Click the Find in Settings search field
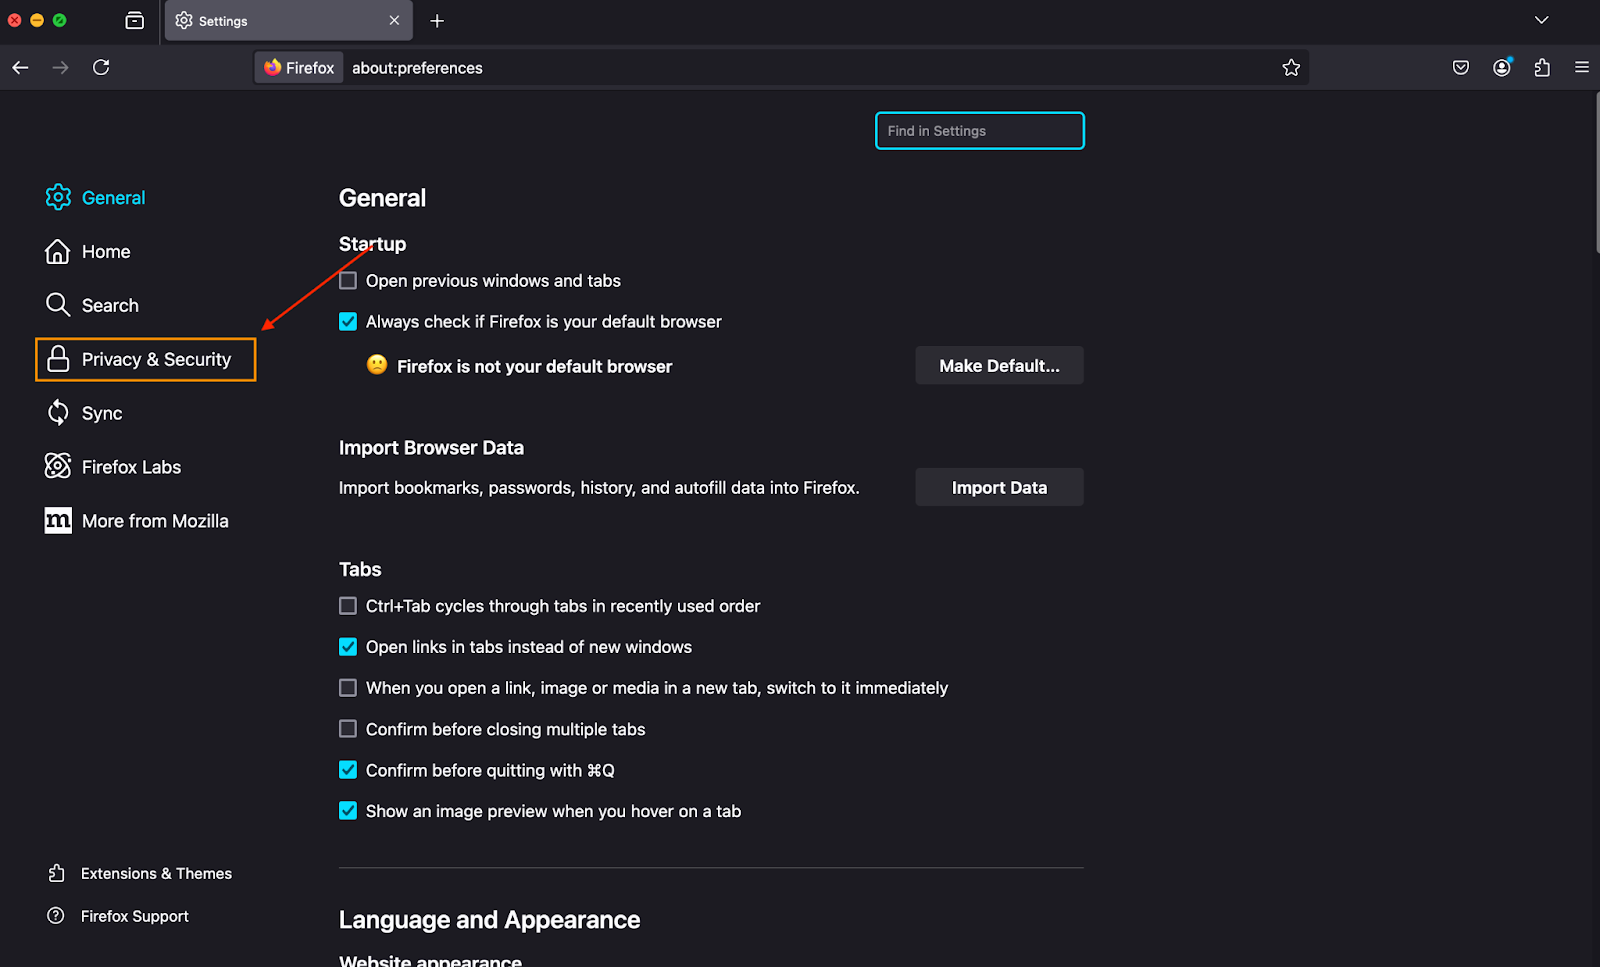1600x967 pixels. click(x=980, y=131)
